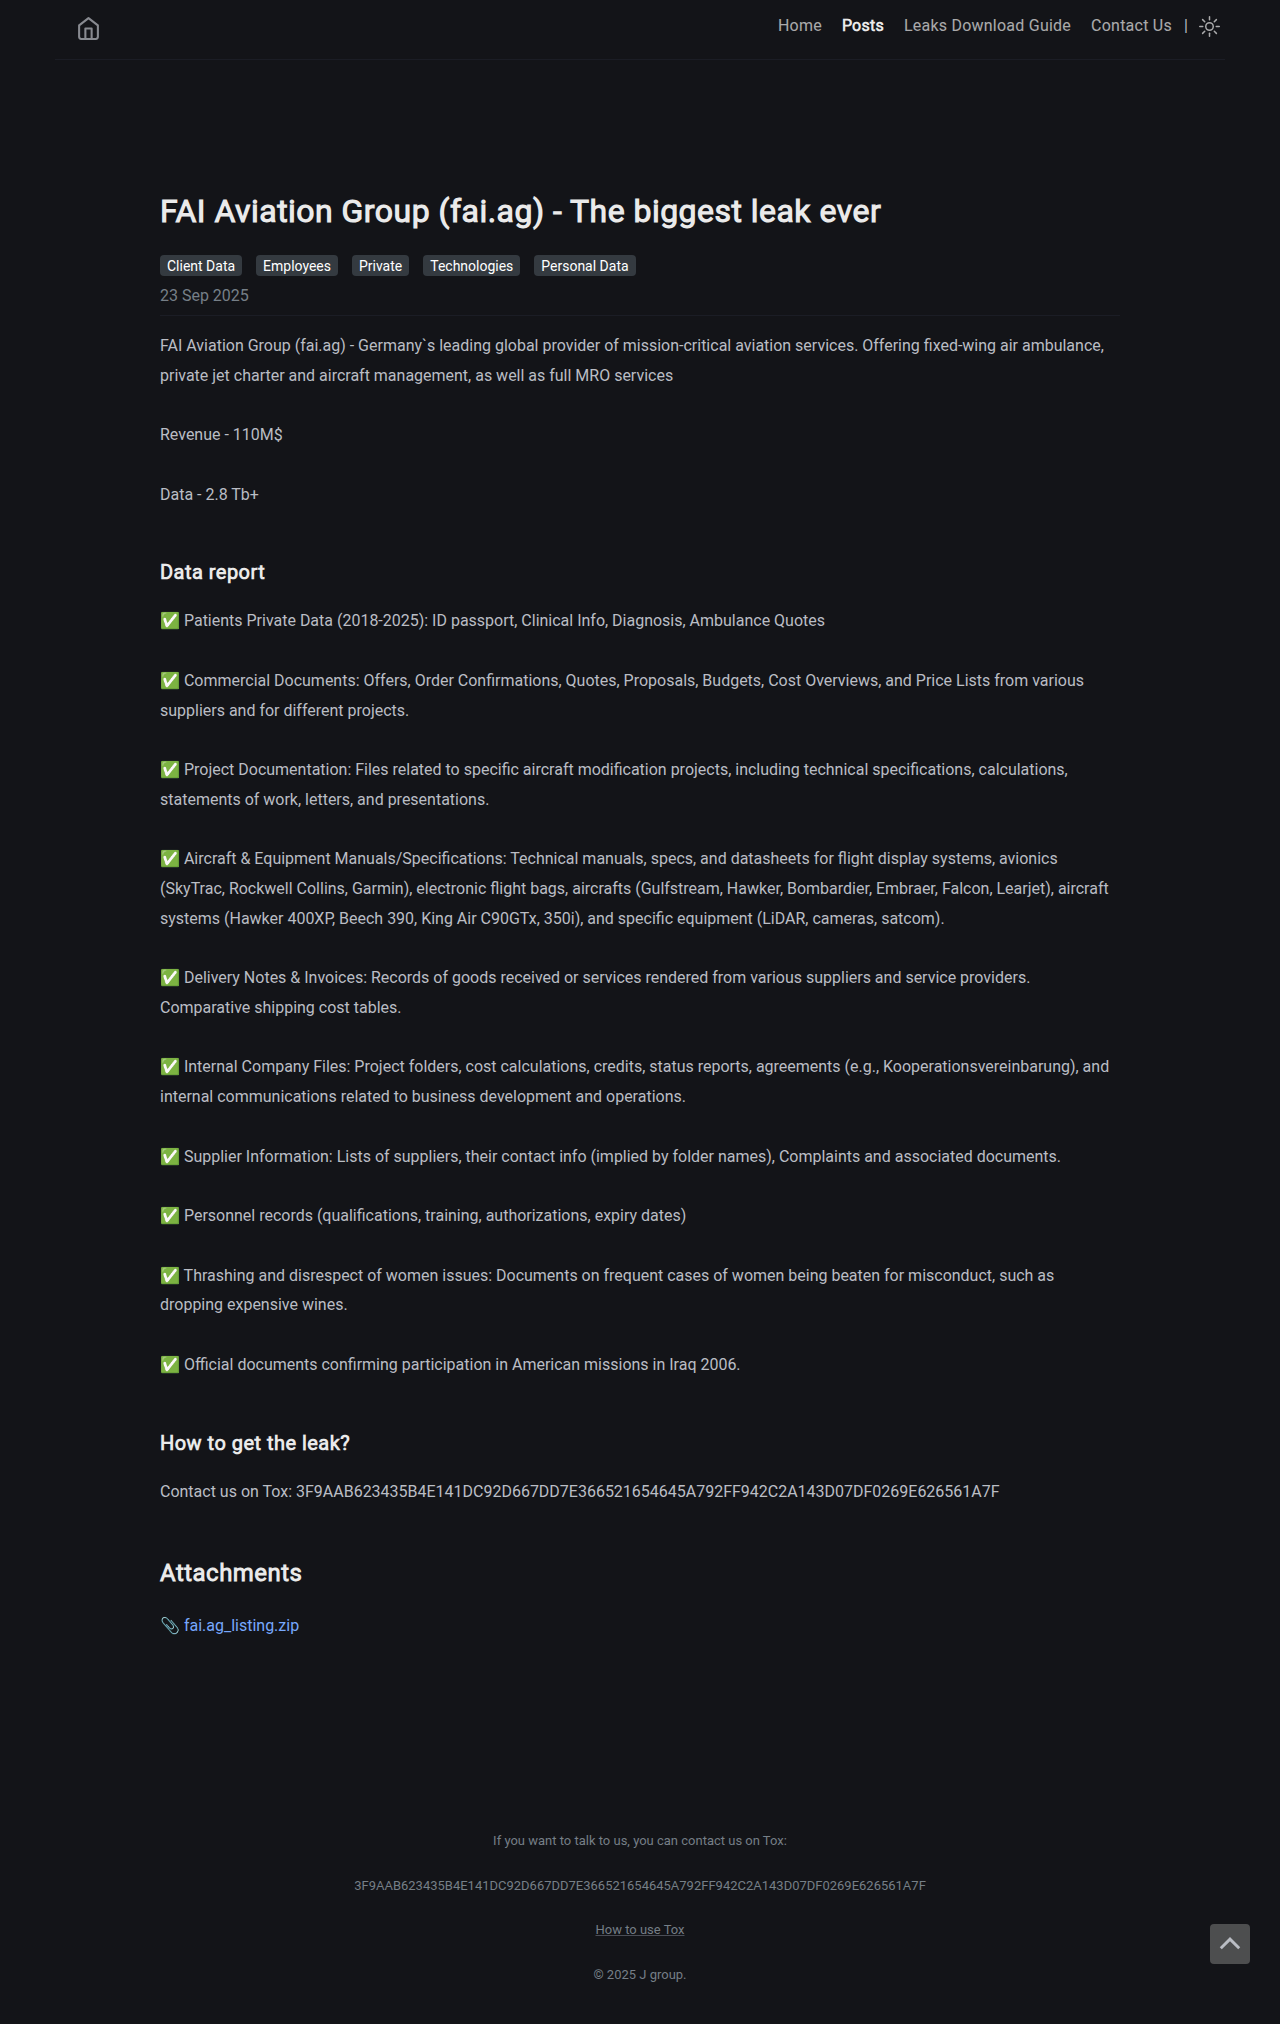This screenshot has height=2024, width=1280.
Task: Click the post title heading
Action: pyautogui.click(x=520, y=212)
